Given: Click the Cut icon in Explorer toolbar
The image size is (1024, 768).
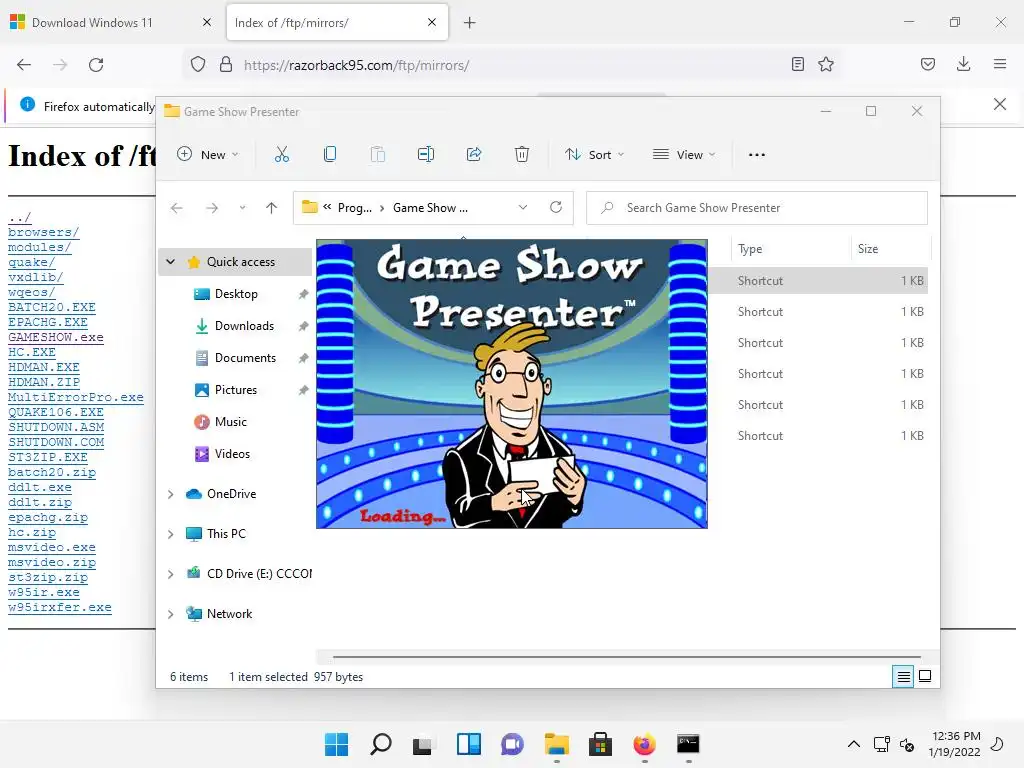Looking at the screenshot, I should pyautogui.click(x=281, y=155).
